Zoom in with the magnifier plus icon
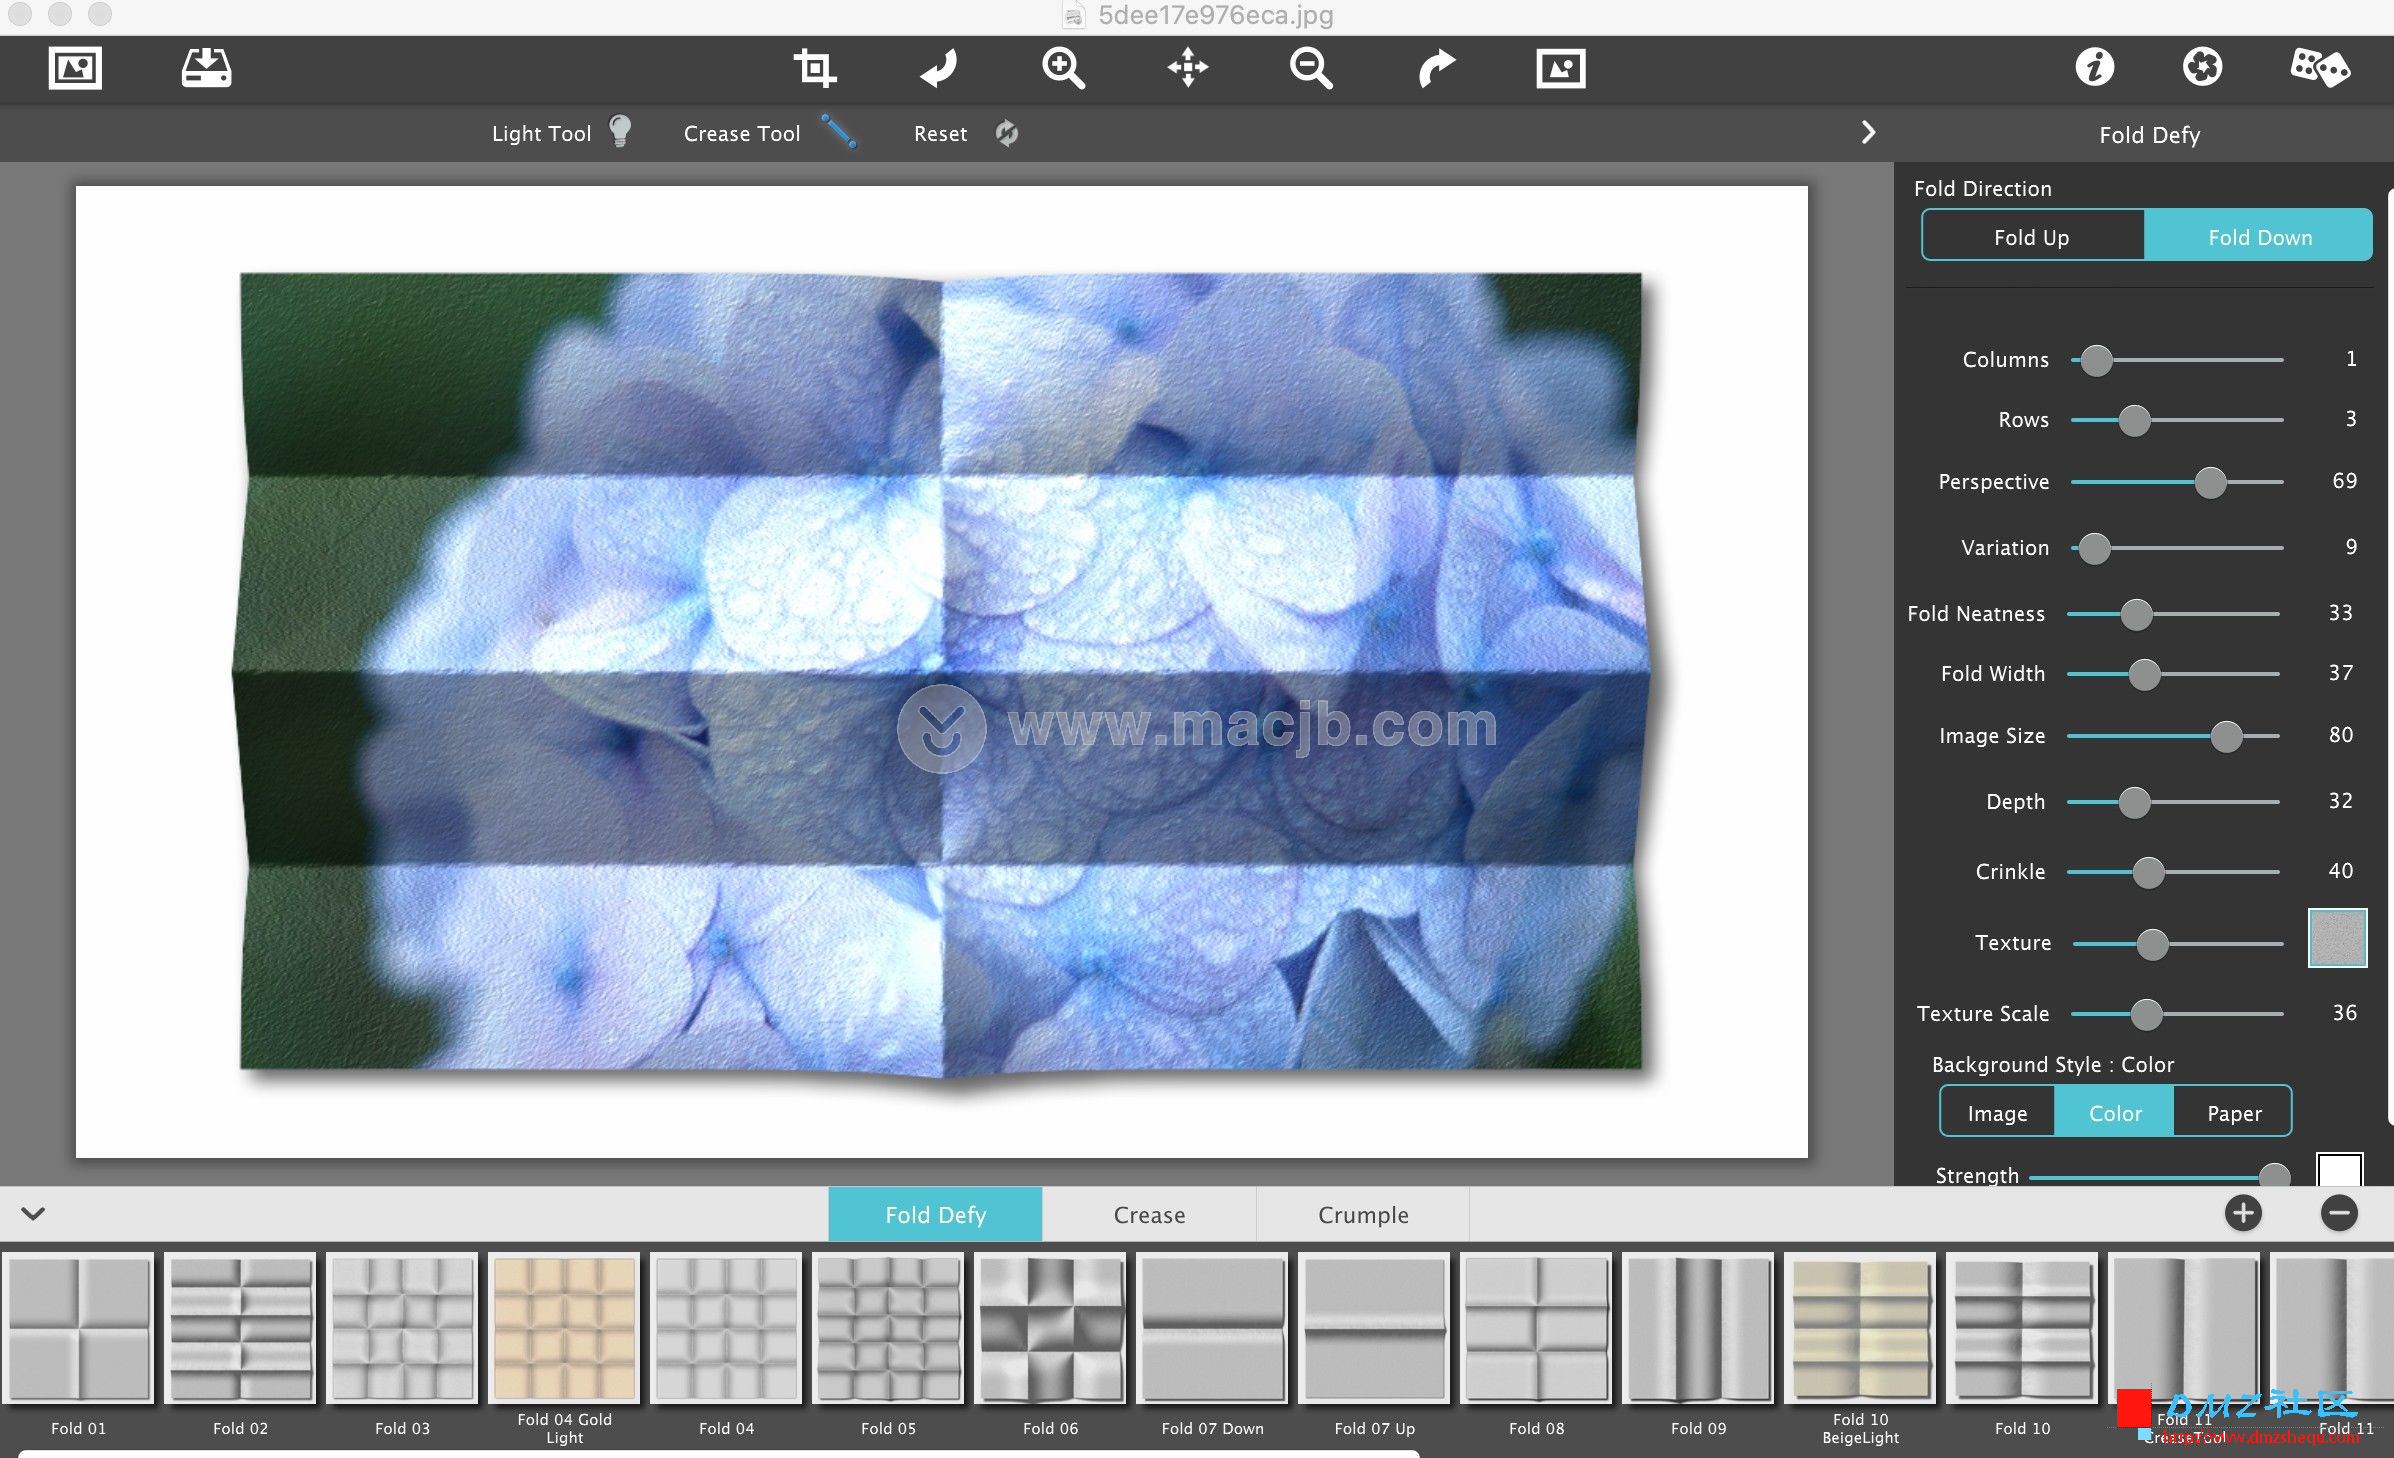This screenshot has height=1458, width=2394. [x=1063, y=69]
